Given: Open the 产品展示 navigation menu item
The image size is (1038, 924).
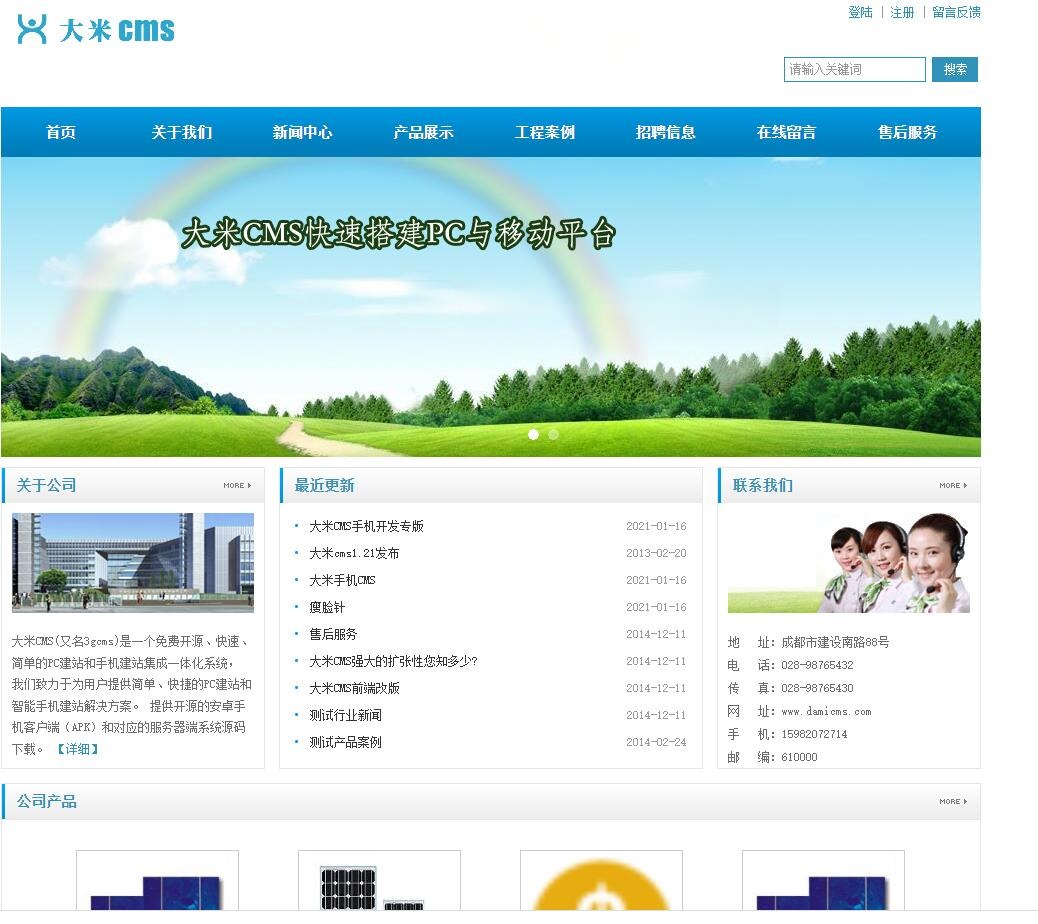Looking at the screenshot, I should [423, 131].
